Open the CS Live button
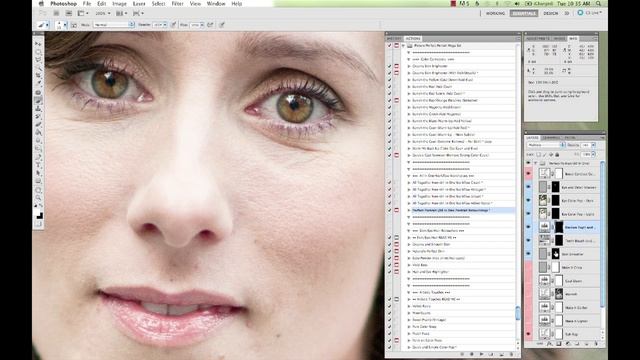 coord(590,13)
